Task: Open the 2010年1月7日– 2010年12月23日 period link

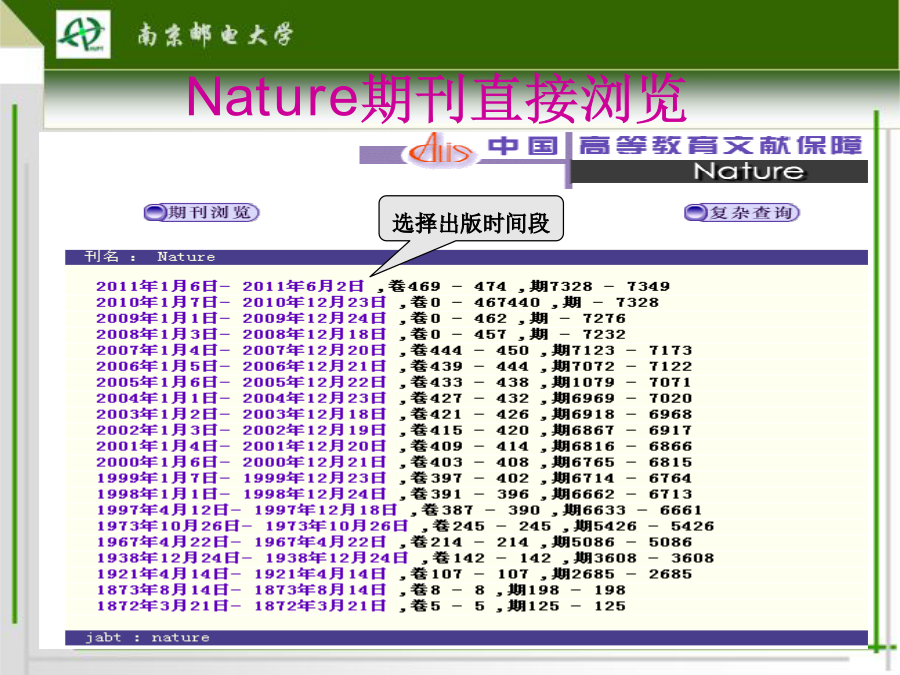Action: click(x=241, y=302)
